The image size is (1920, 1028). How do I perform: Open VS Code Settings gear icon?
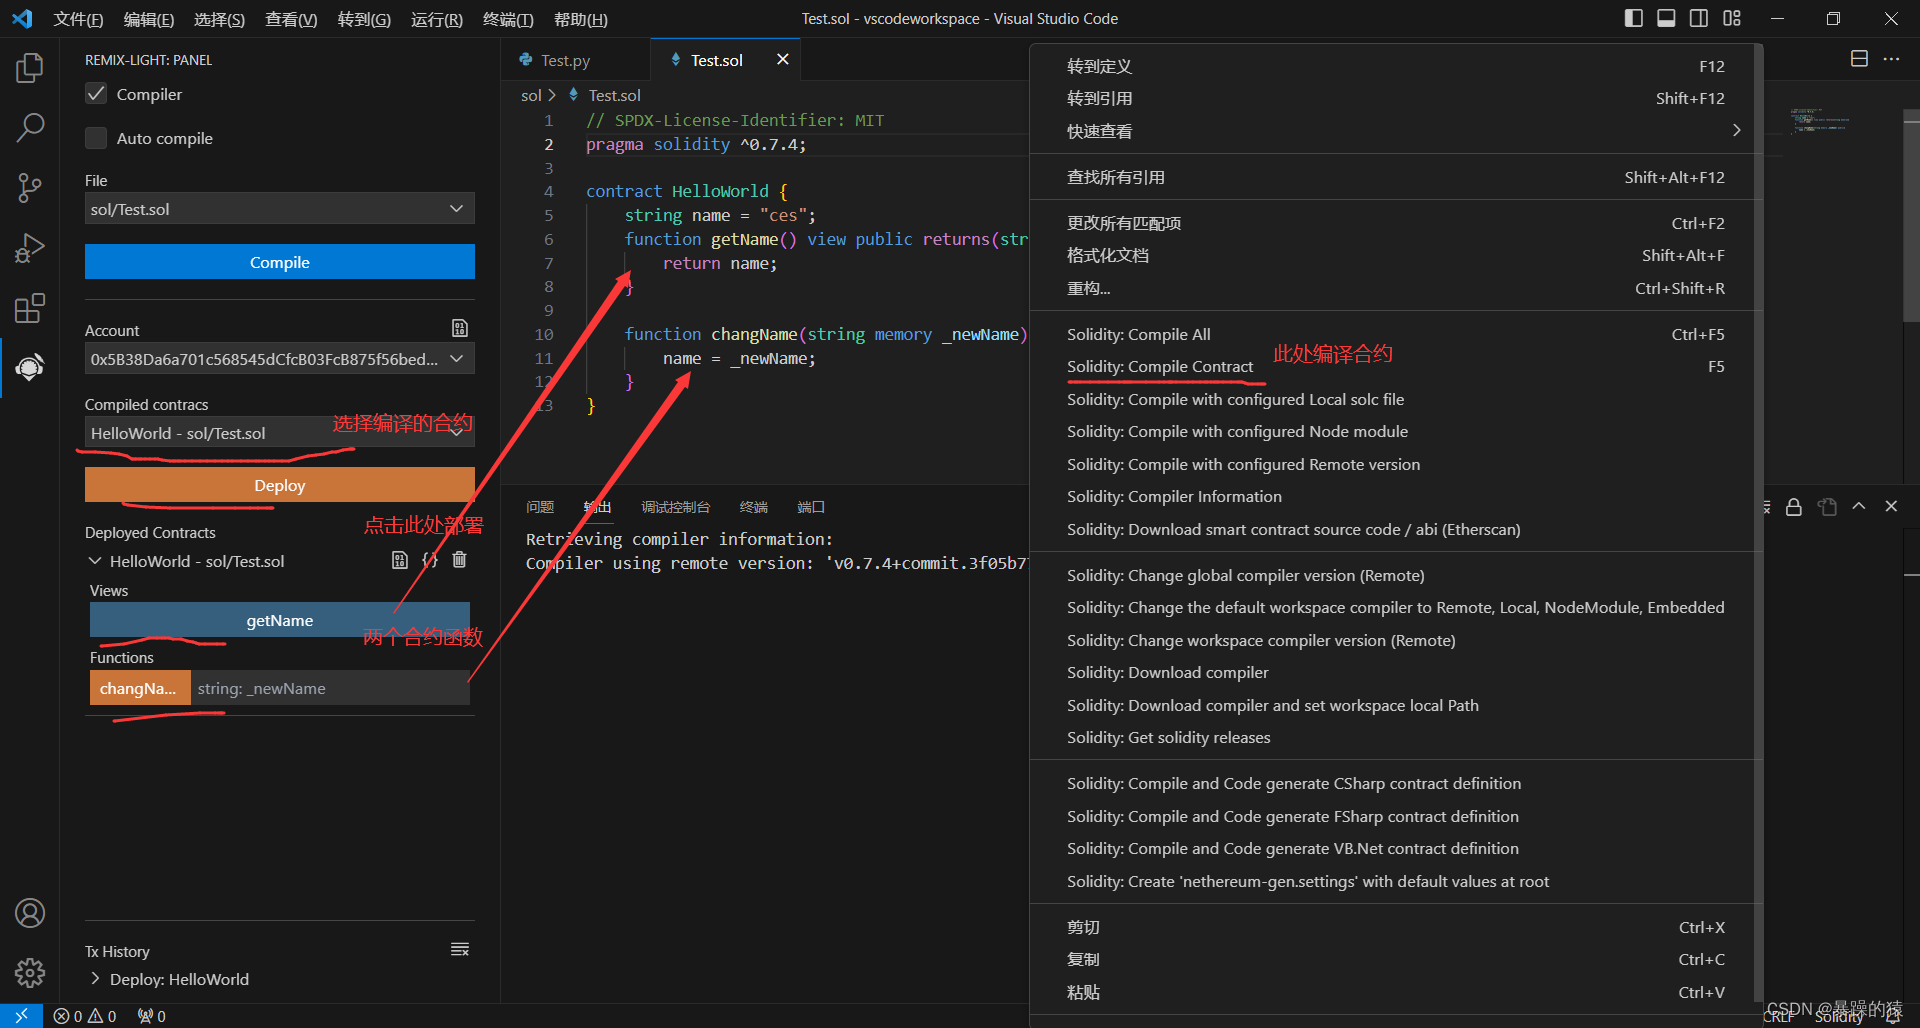coord(30,972)
